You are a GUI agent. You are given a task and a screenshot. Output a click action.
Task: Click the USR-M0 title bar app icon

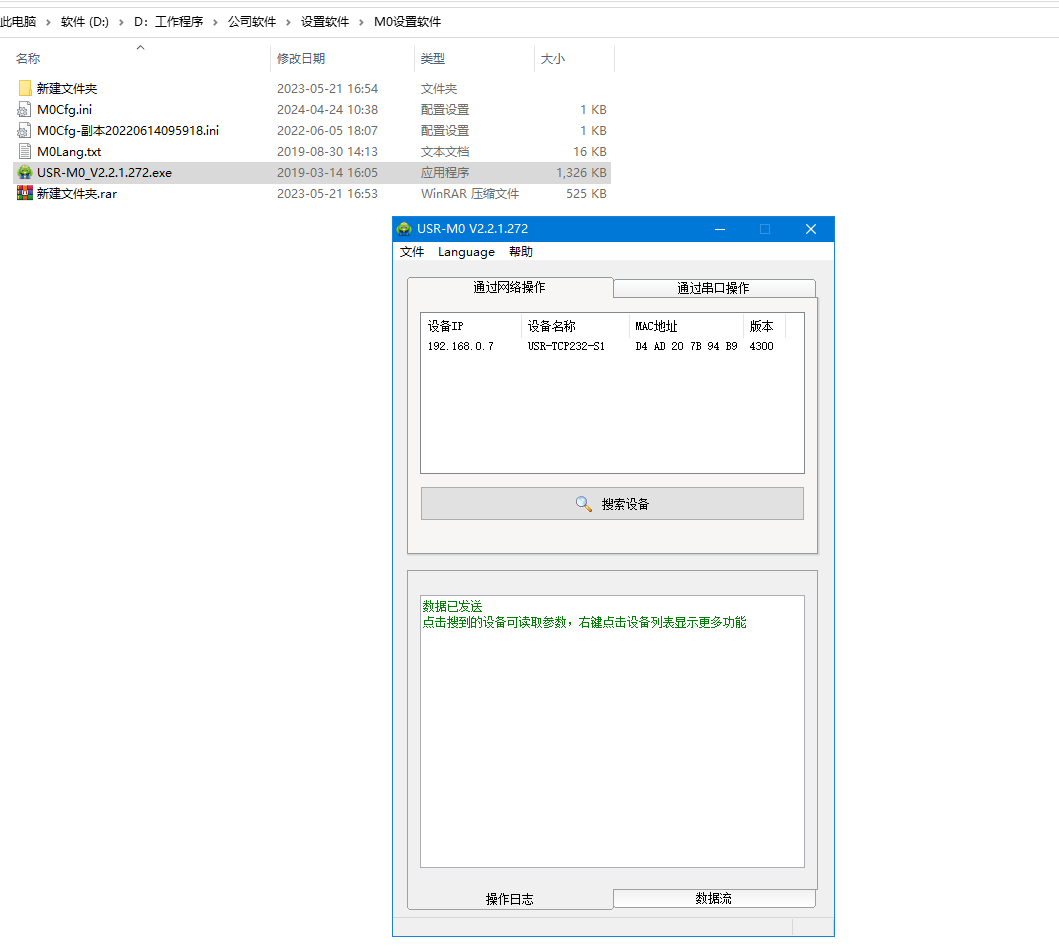(404, 229)
